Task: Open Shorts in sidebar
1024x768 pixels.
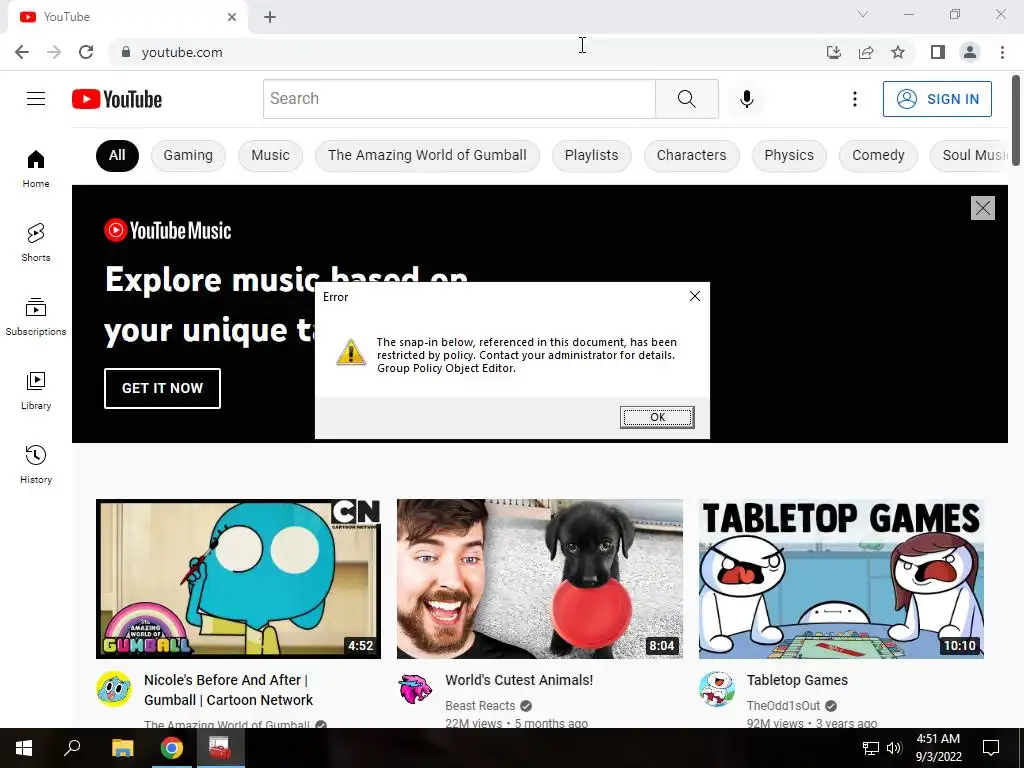Action: (x=36, y=243)
